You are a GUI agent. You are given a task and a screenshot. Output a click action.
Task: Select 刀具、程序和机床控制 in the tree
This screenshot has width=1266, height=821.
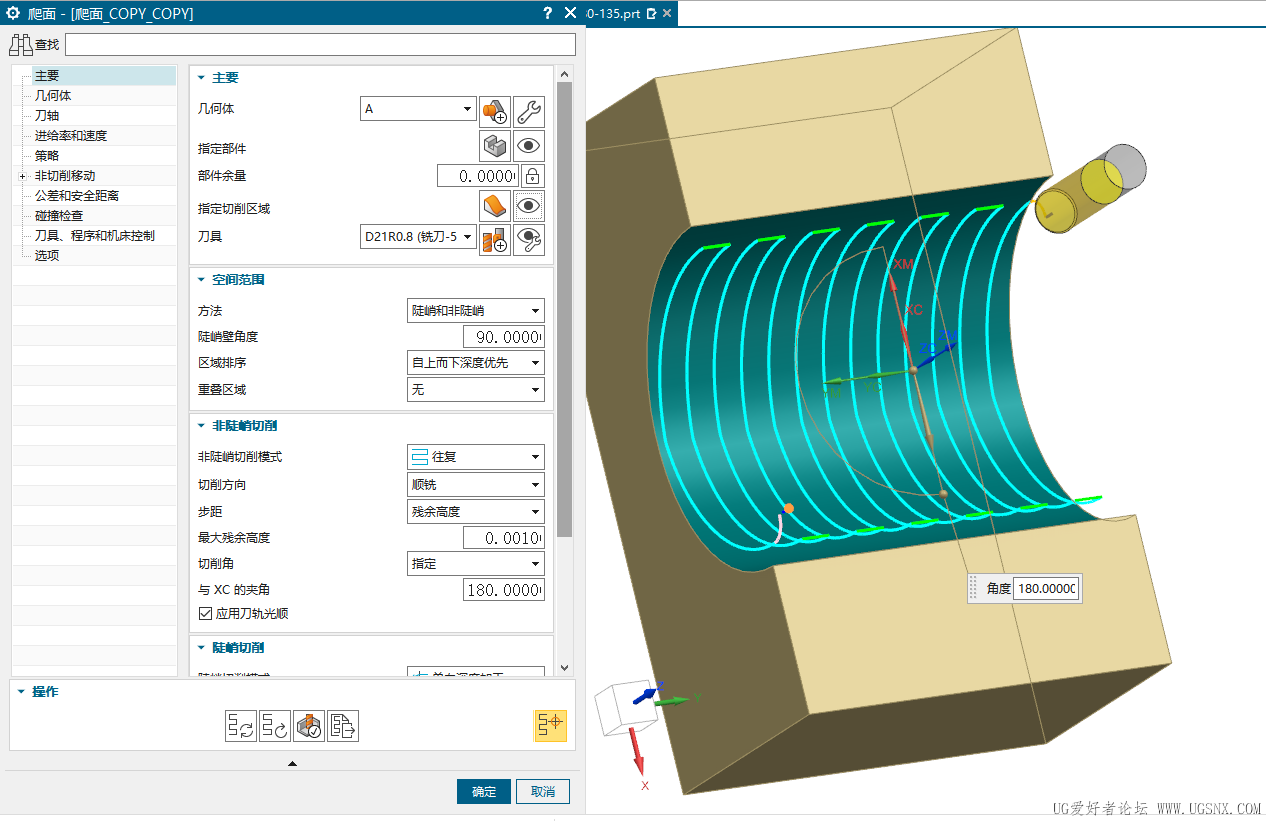[95, 236]
